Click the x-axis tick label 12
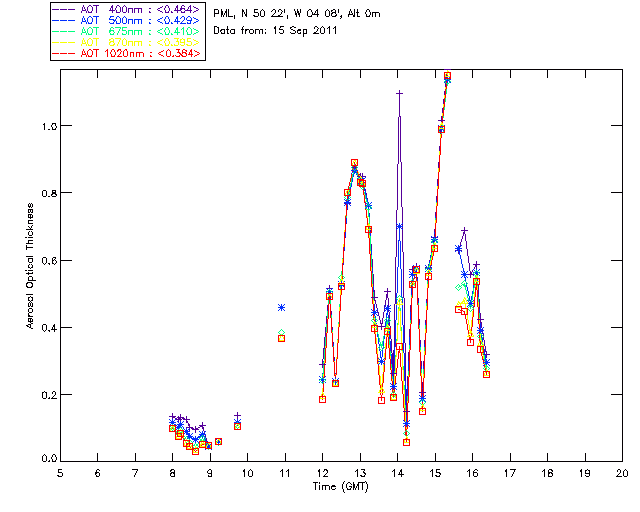 point(322,473)
